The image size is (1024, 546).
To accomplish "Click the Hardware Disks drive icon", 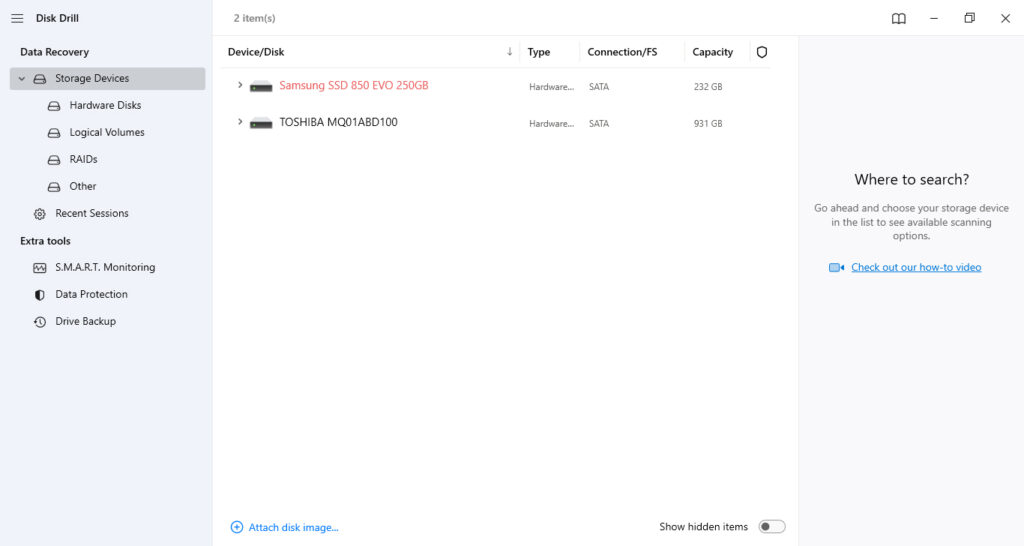I will coord(54,106).
